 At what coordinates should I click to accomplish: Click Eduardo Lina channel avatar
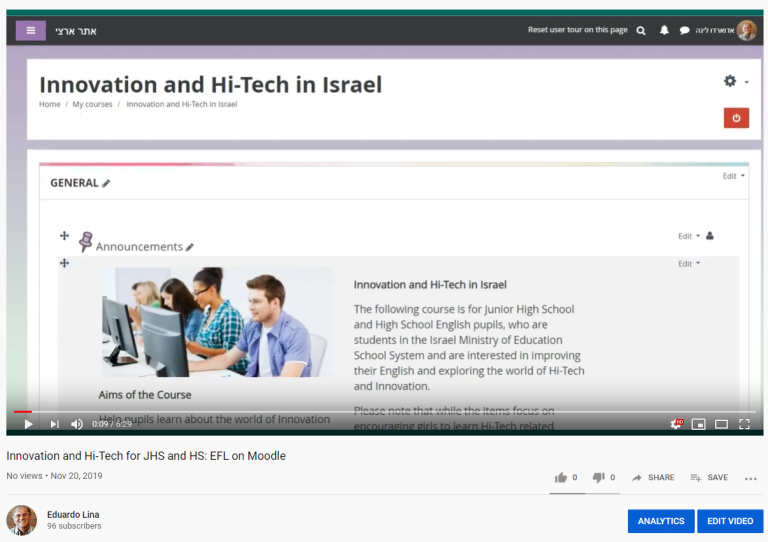pos(22,520)
